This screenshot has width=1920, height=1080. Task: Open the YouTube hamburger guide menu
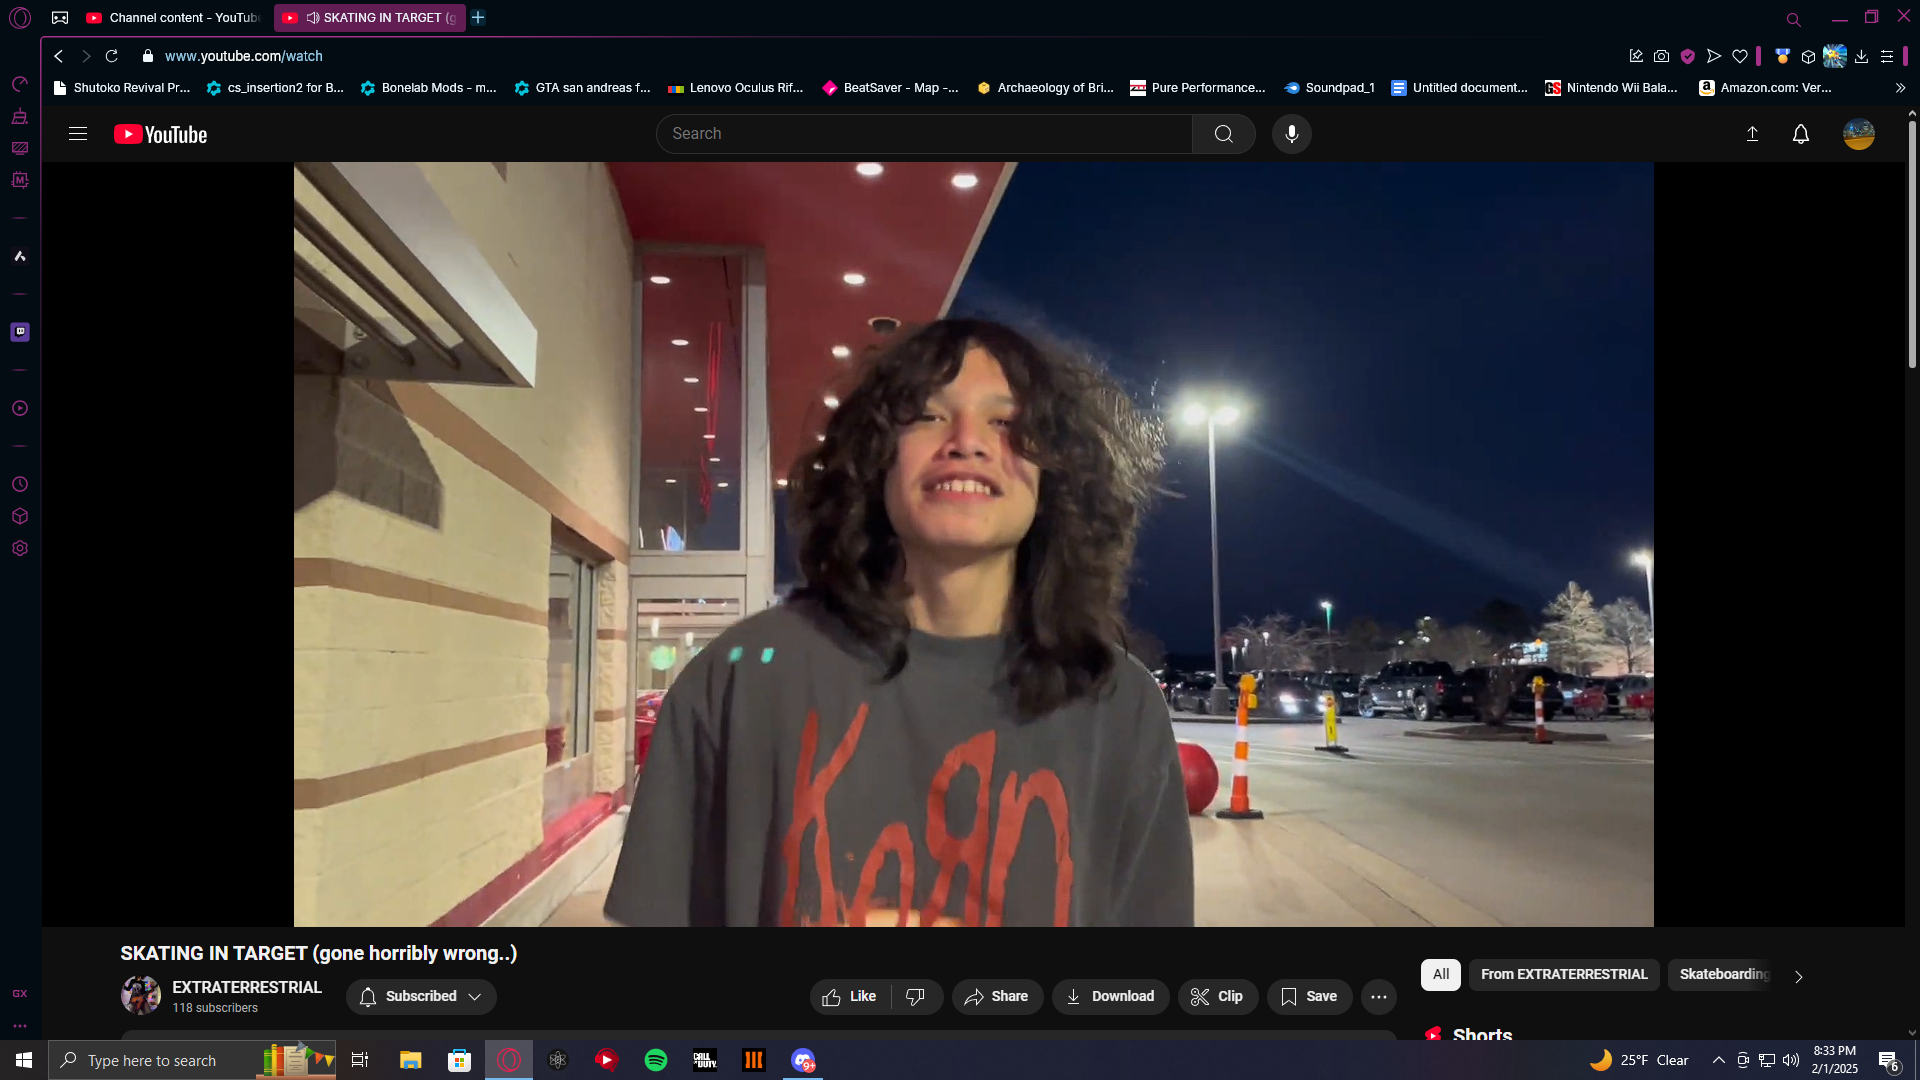[78, 134]
